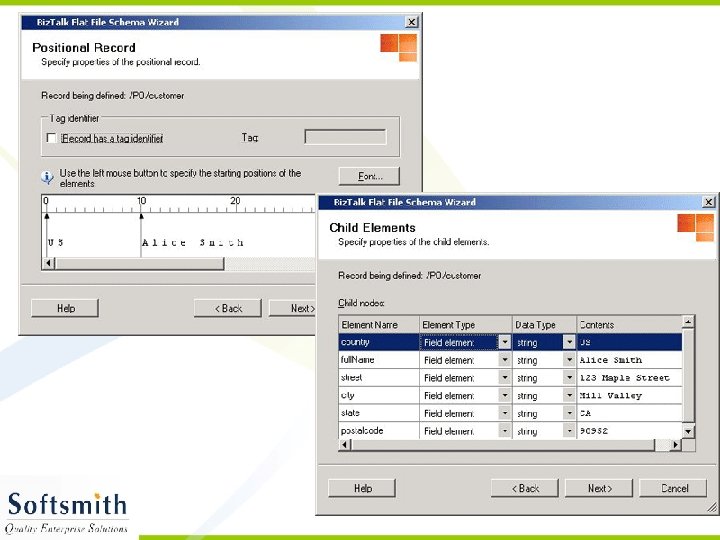Open Data Type dropdown for city row
This screenshot has height=540, width=720.
[x=569, y=395]
